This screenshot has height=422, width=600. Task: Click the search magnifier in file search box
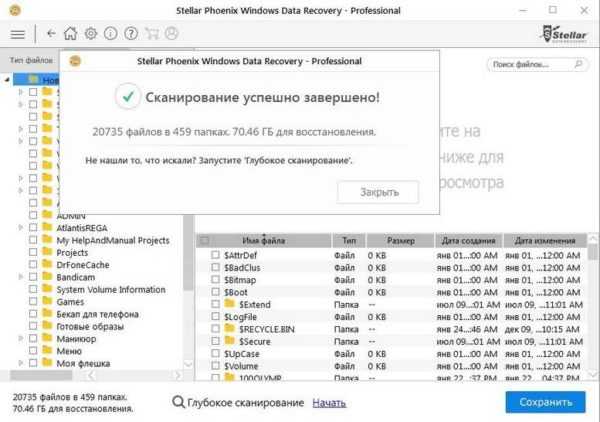click(578, 64)
